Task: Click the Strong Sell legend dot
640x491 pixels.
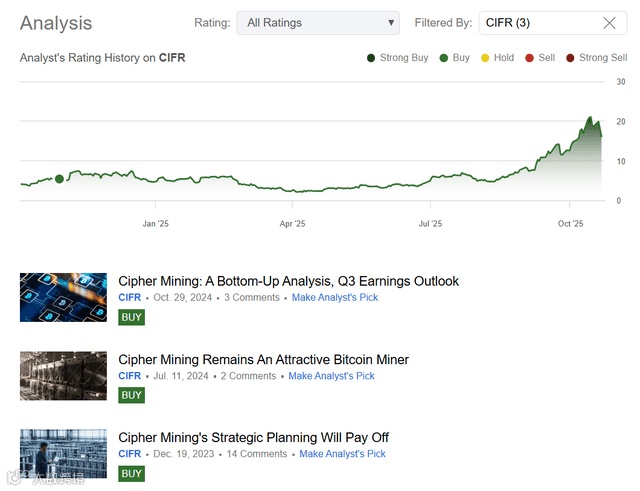Action: click(570, 58)
